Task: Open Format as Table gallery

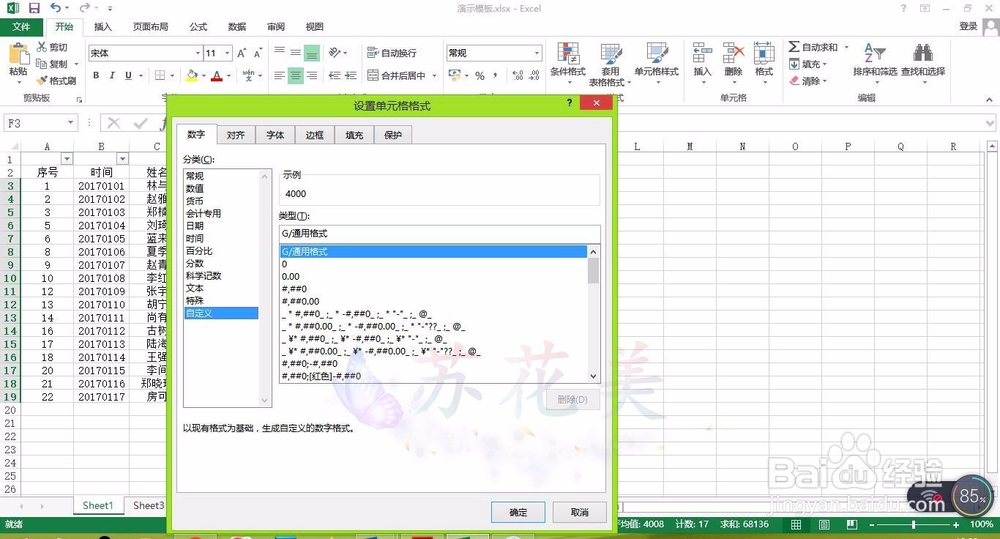Action: coord(610,64)
